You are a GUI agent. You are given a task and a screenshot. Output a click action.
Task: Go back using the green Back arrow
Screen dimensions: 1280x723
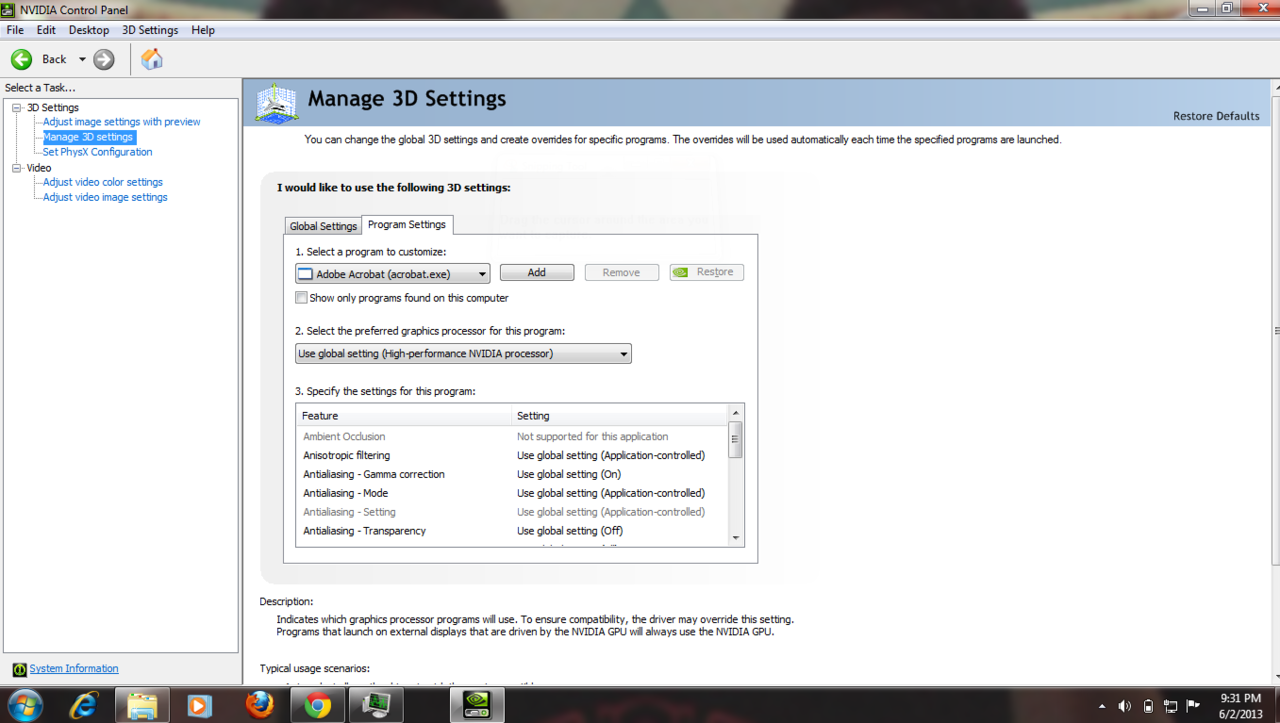[x=21, y=60]
